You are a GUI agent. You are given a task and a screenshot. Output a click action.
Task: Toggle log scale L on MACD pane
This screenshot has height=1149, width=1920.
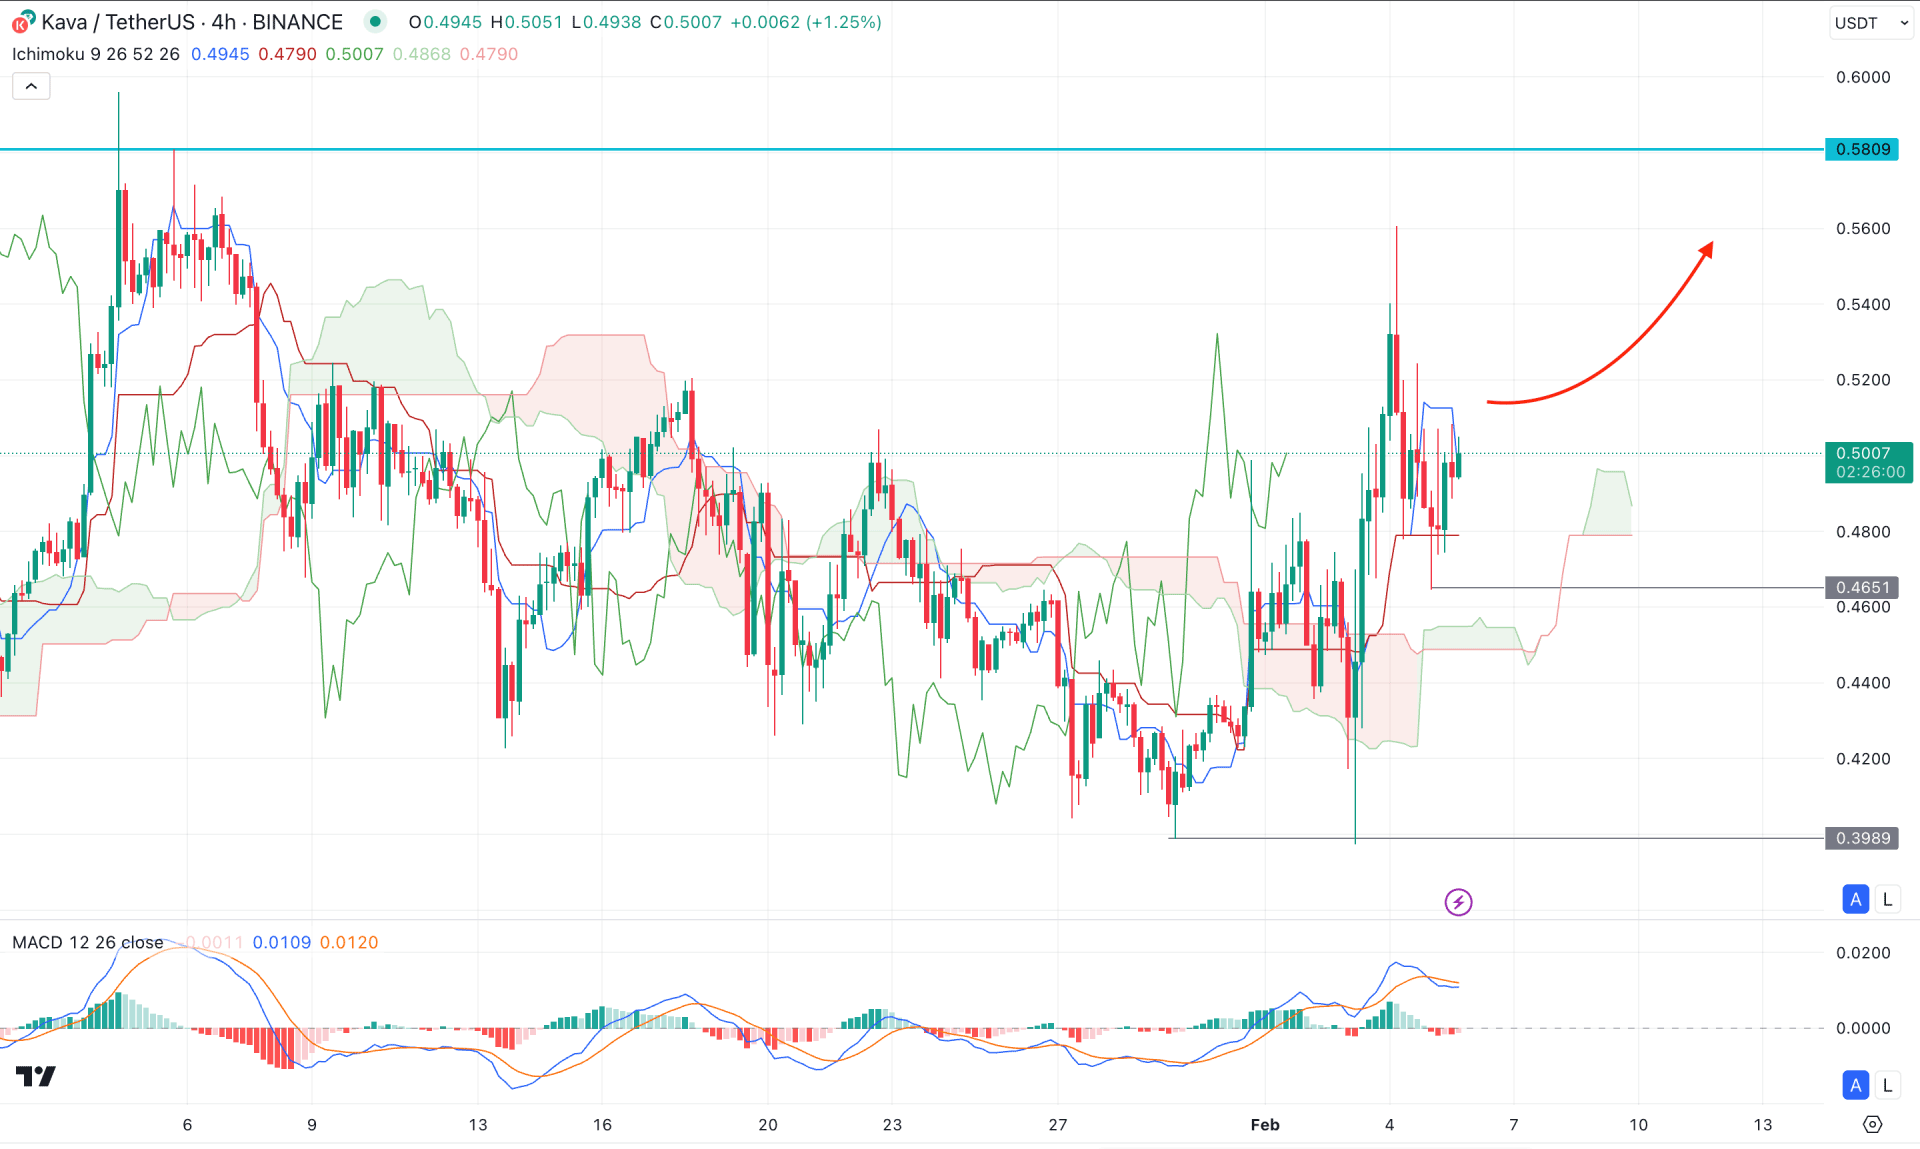pyautogui.click(x=1887, y=1085)
